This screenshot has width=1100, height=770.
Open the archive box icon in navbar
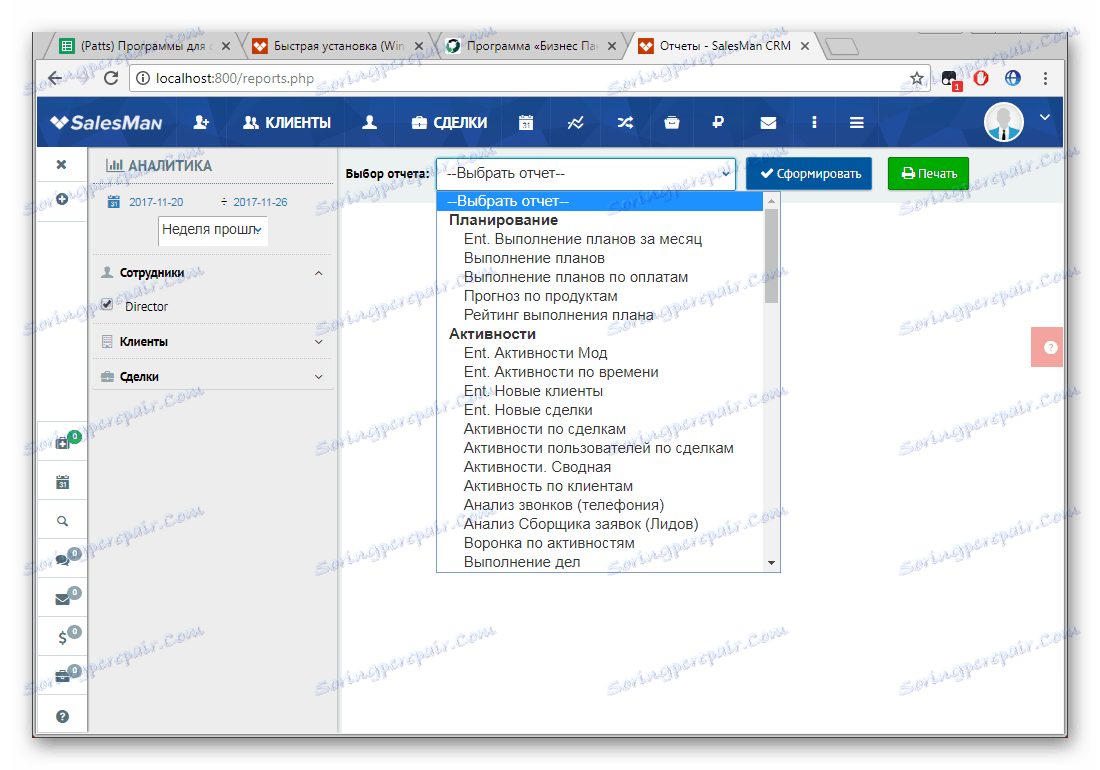pyautogui.click(x=672, y=123)
